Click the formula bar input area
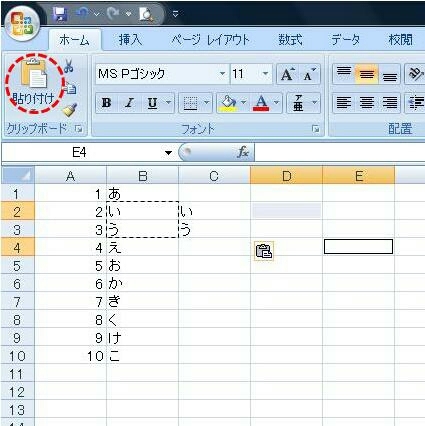 (340, 153)
